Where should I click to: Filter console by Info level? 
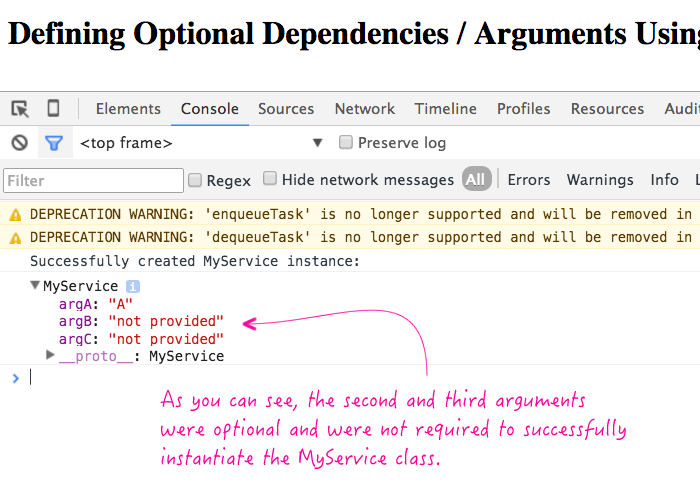coord(664,180)
